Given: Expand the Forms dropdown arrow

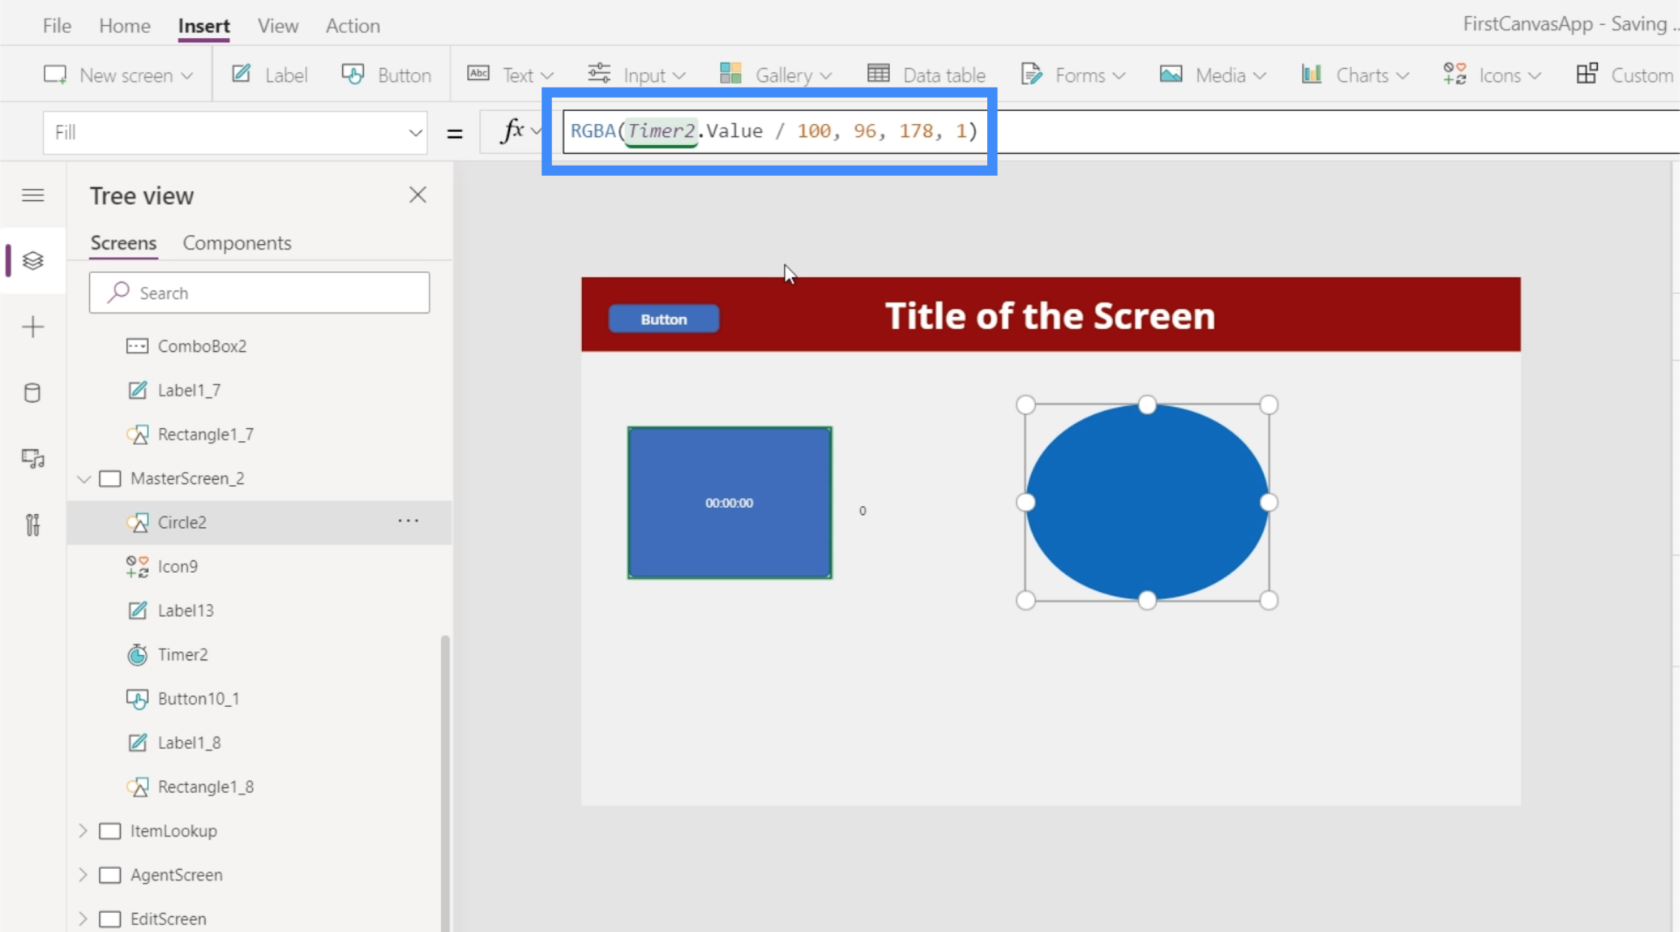Looking at the screenshot, I should click(1119, 76).
